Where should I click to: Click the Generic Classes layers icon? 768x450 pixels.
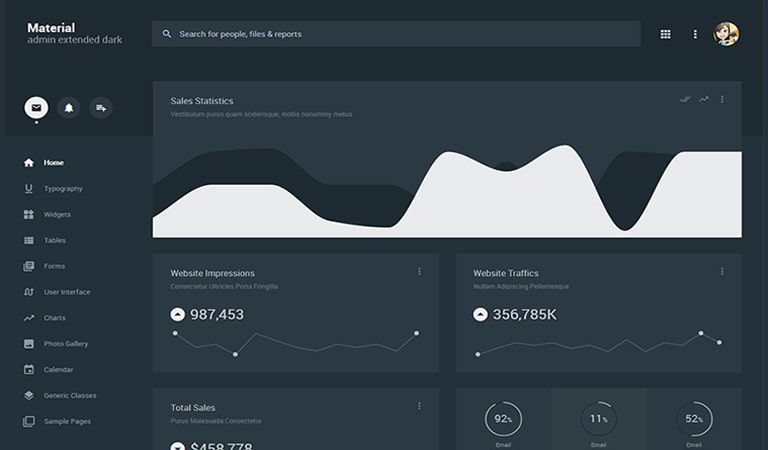point(29,395)
